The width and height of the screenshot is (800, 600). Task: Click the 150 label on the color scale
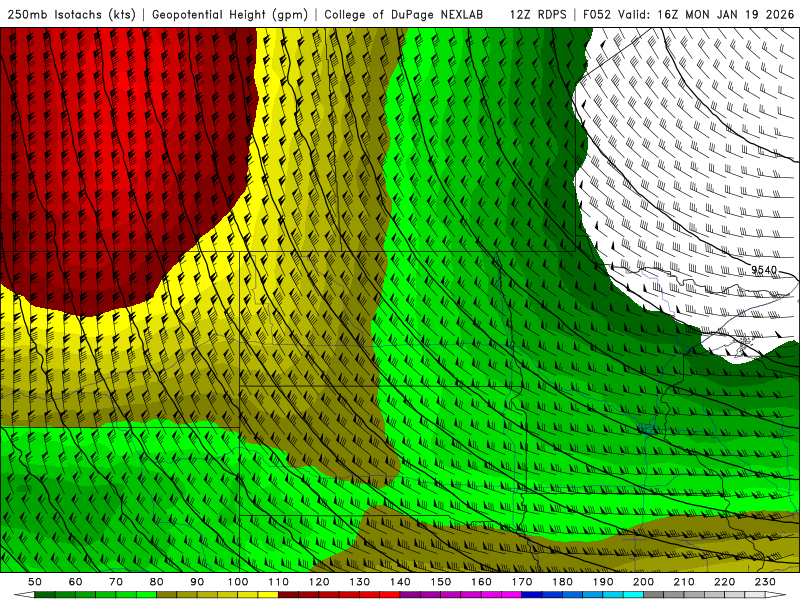click(x=441, y=582)
